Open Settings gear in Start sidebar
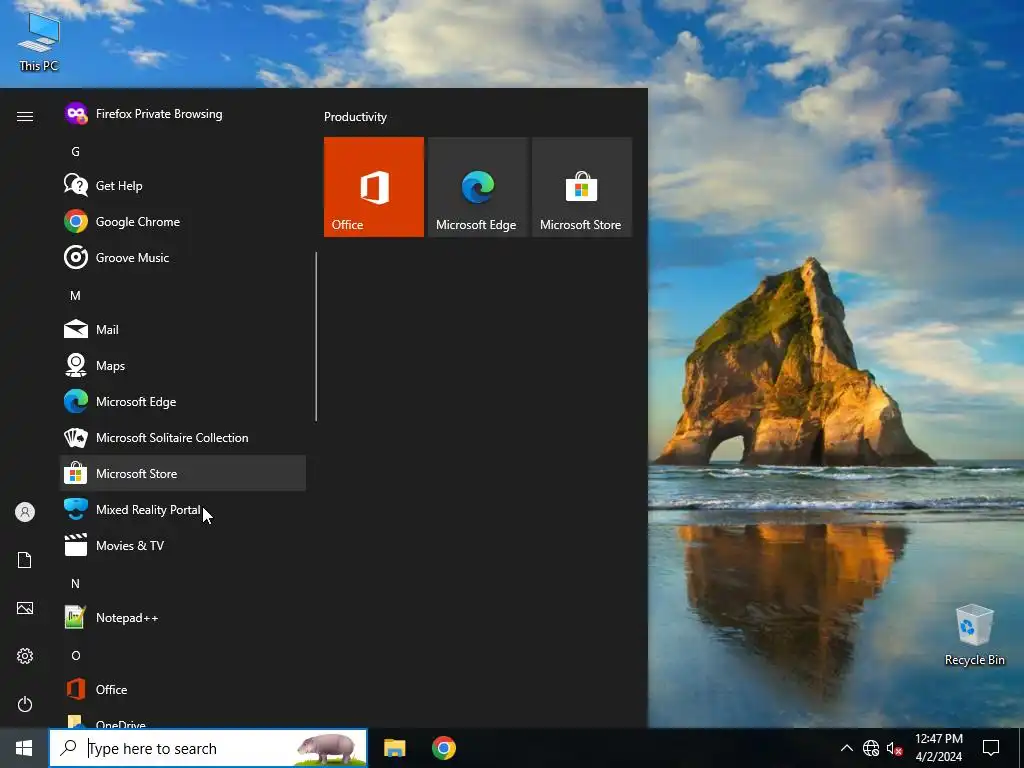This screenshot has width=1024, height=768. (x=25, y=656)
